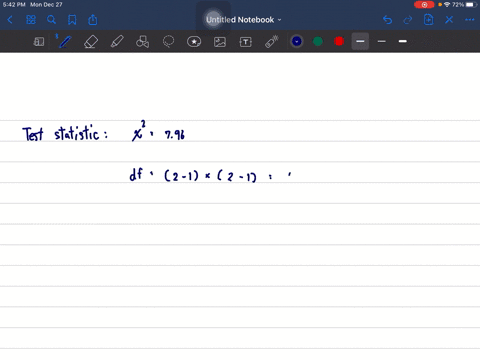This screenshot has height=360, width=480.
Task: Open the share and export menu
Action: click(x=93, y=20)
